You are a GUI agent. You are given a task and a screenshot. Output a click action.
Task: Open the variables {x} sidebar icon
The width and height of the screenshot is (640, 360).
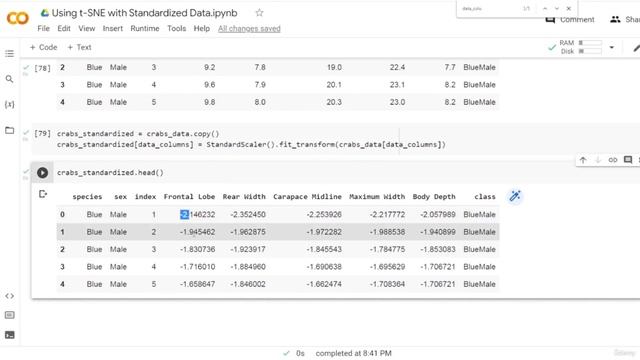click(x=9, y=104)
